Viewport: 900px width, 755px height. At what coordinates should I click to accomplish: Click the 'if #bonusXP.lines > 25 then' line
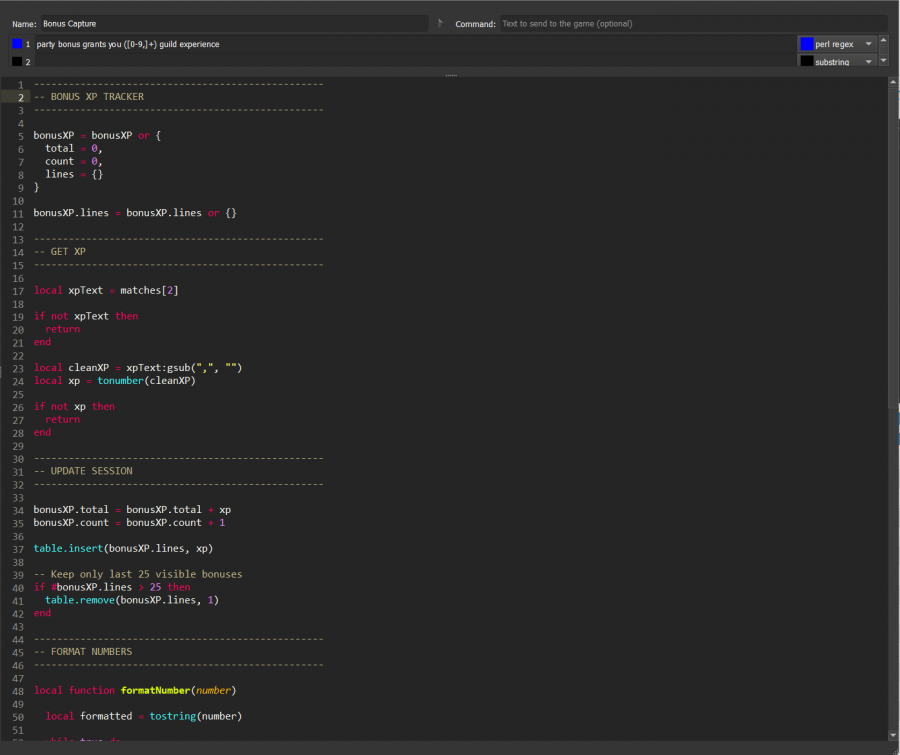[112, 587]
